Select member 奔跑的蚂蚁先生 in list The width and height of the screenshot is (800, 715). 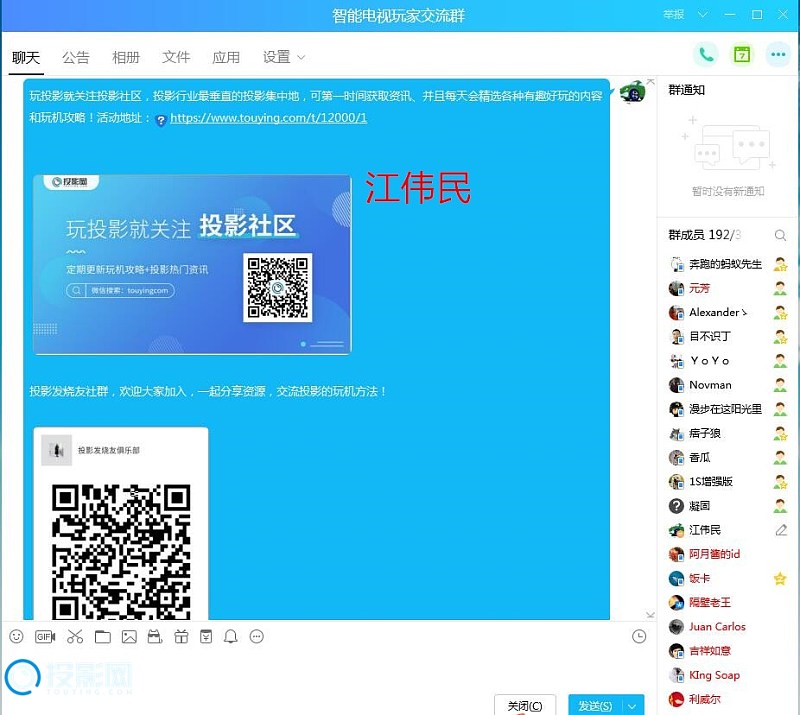pos(728,264)
